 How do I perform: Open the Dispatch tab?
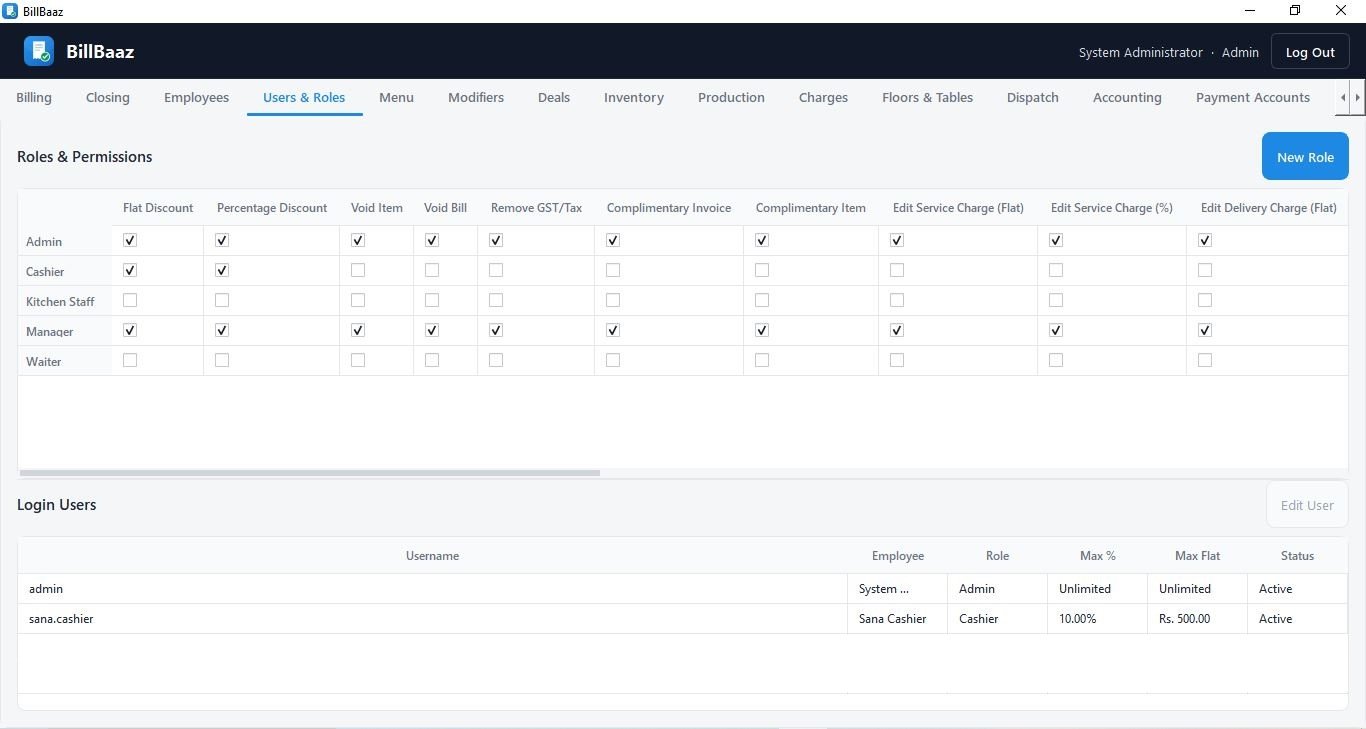point(1033,97)
